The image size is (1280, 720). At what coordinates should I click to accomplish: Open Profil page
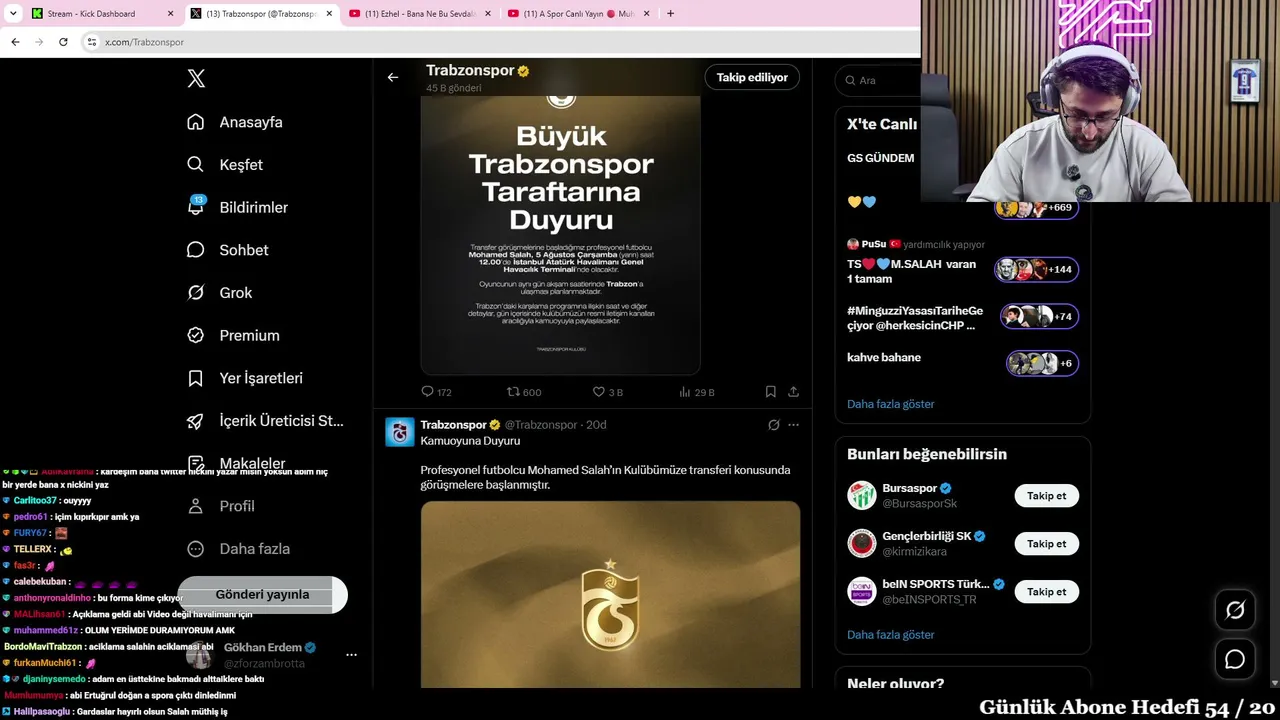[x=221, y=506]
